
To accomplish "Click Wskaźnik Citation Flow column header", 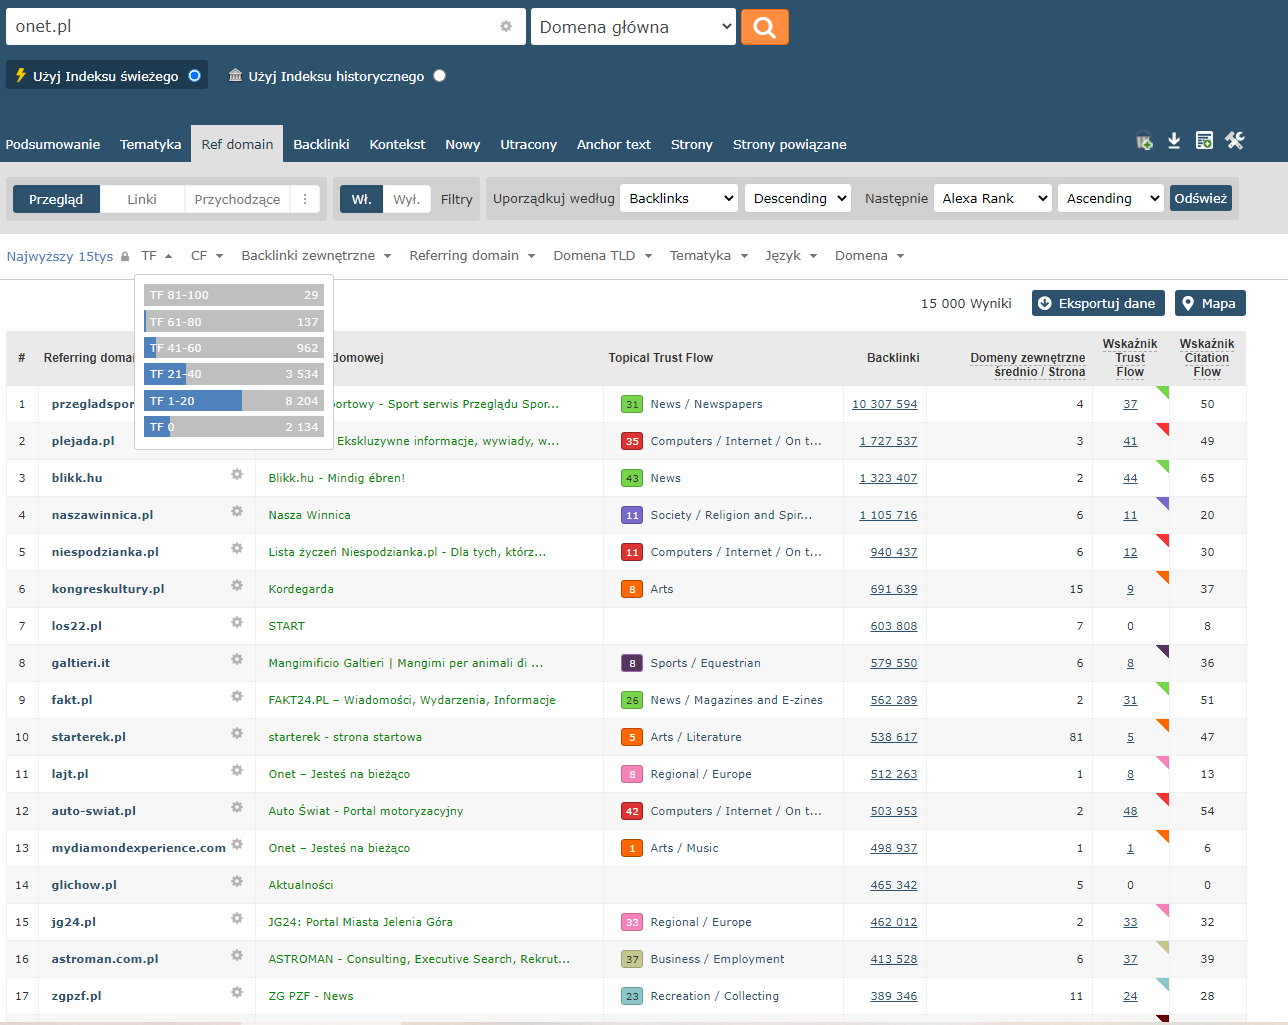I will point(1207,358).
